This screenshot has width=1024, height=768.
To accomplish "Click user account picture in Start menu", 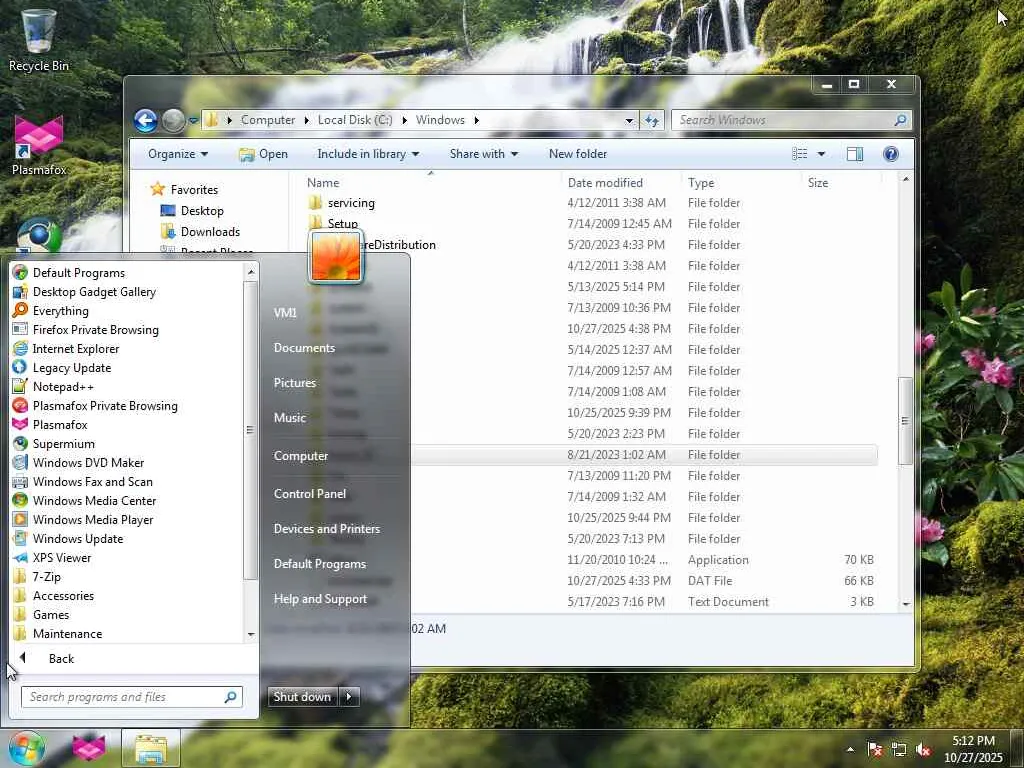I will [336, 257].
